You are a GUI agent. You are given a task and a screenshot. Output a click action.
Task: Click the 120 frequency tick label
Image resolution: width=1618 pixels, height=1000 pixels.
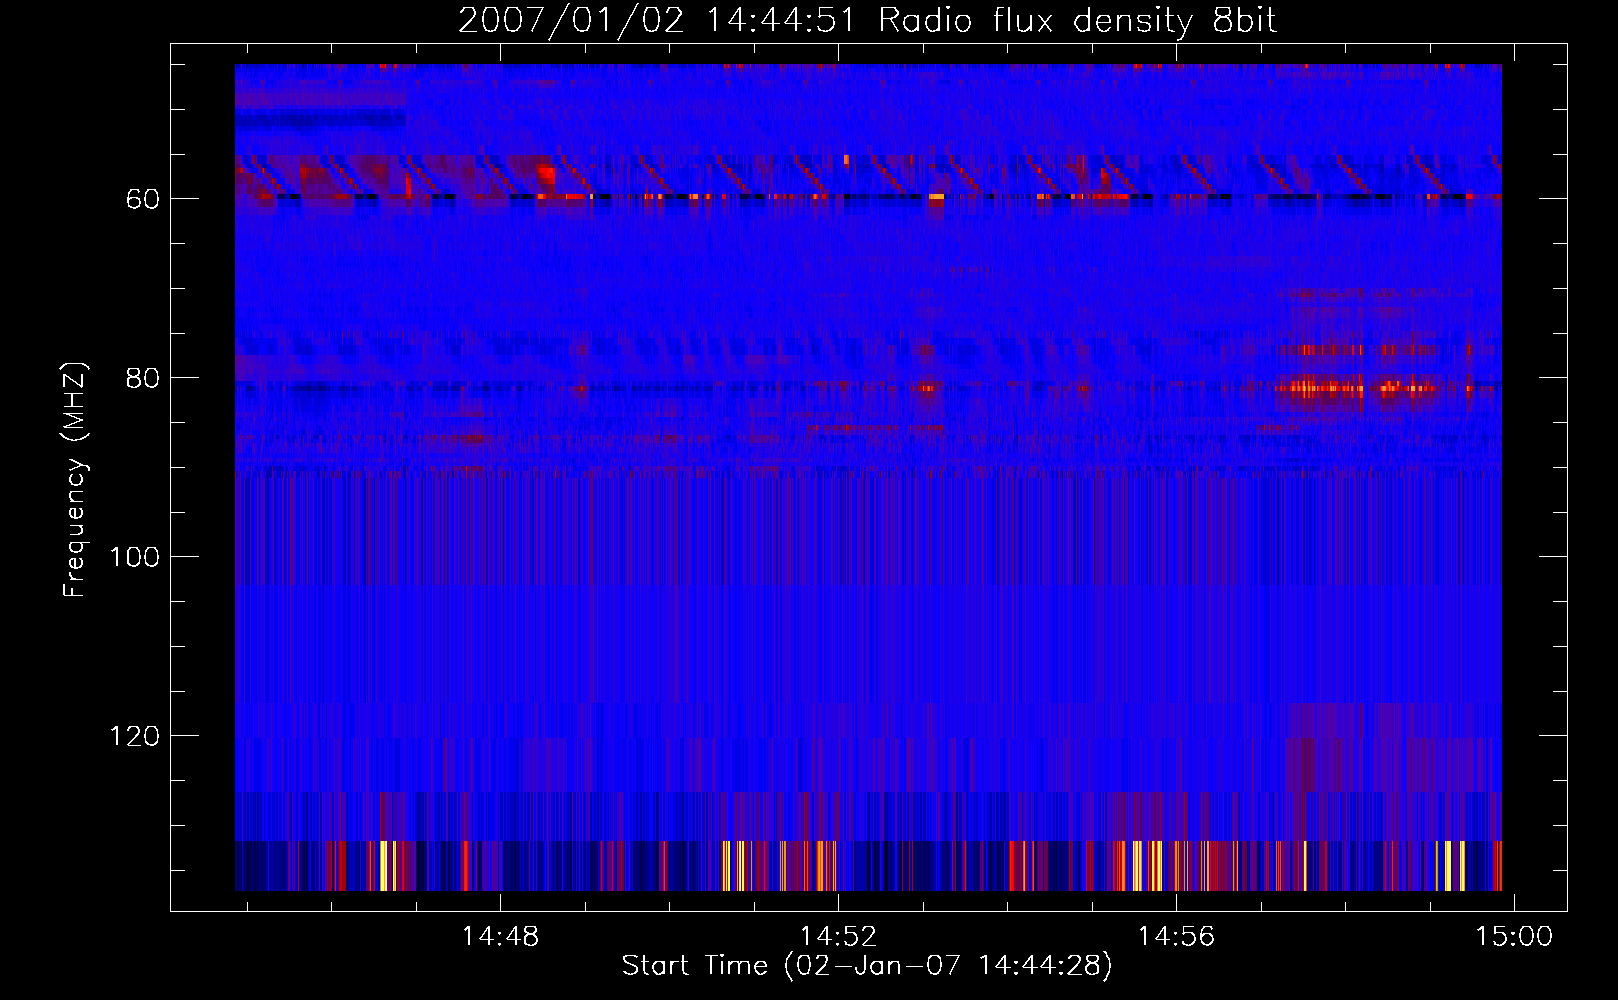tap(134, 736)
